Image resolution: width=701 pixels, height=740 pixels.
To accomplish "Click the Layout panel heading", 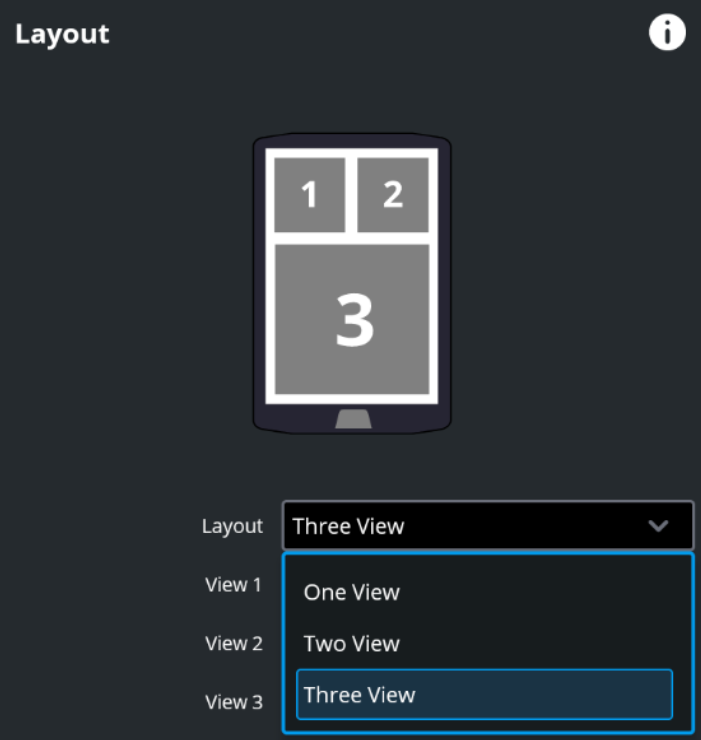I will pos(62,34).
